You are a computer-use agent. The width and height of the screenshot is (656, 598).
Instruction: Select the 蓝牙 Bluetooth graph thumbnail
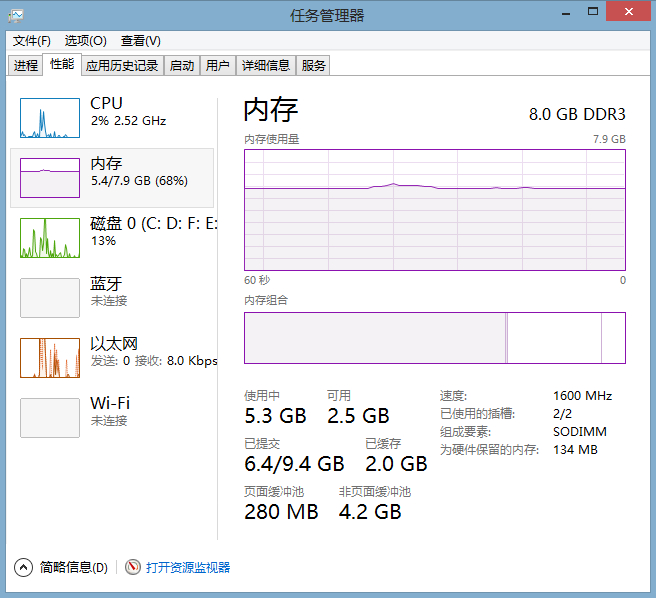50,298
